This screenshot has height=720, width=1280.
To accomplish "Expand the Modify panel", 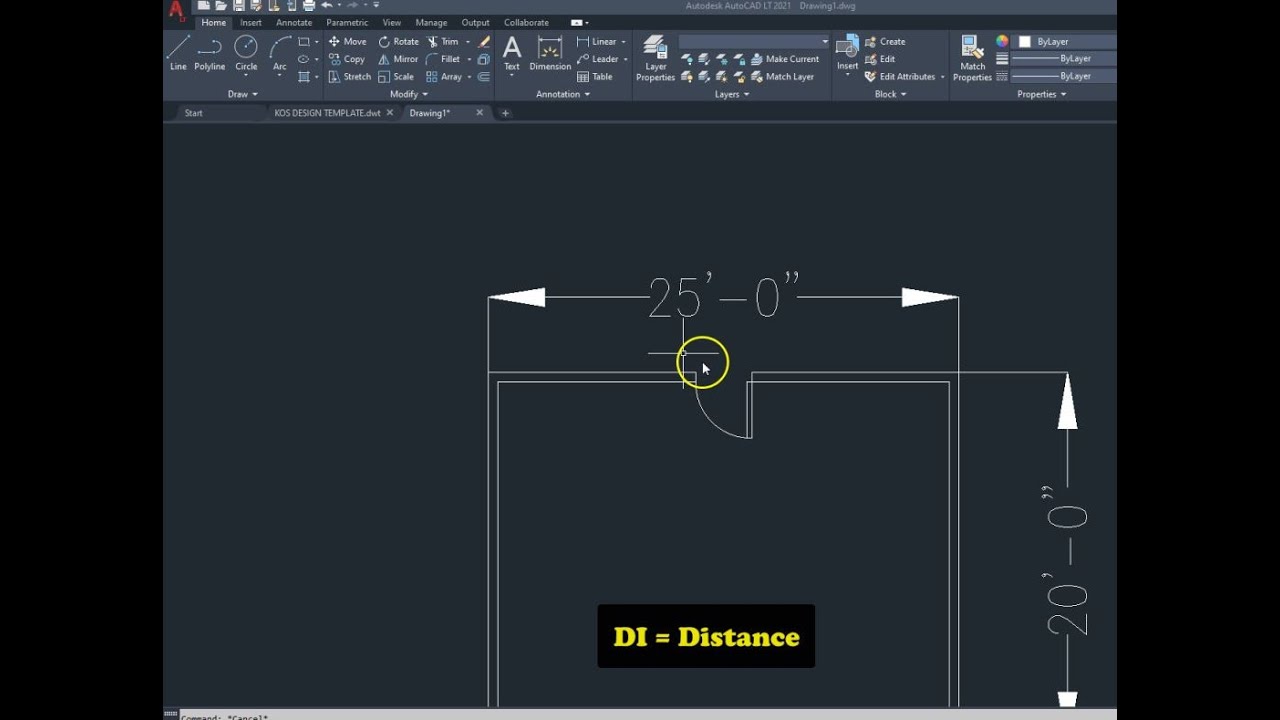I will click(408, 94).
